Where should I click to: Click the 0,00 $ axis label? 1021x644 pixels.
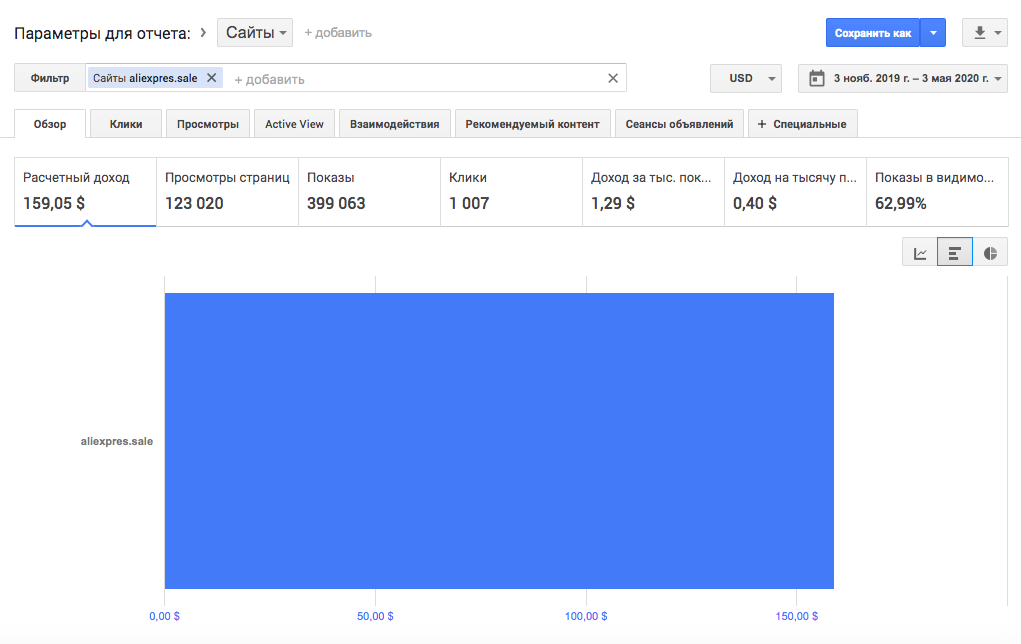tap(165, 616)
